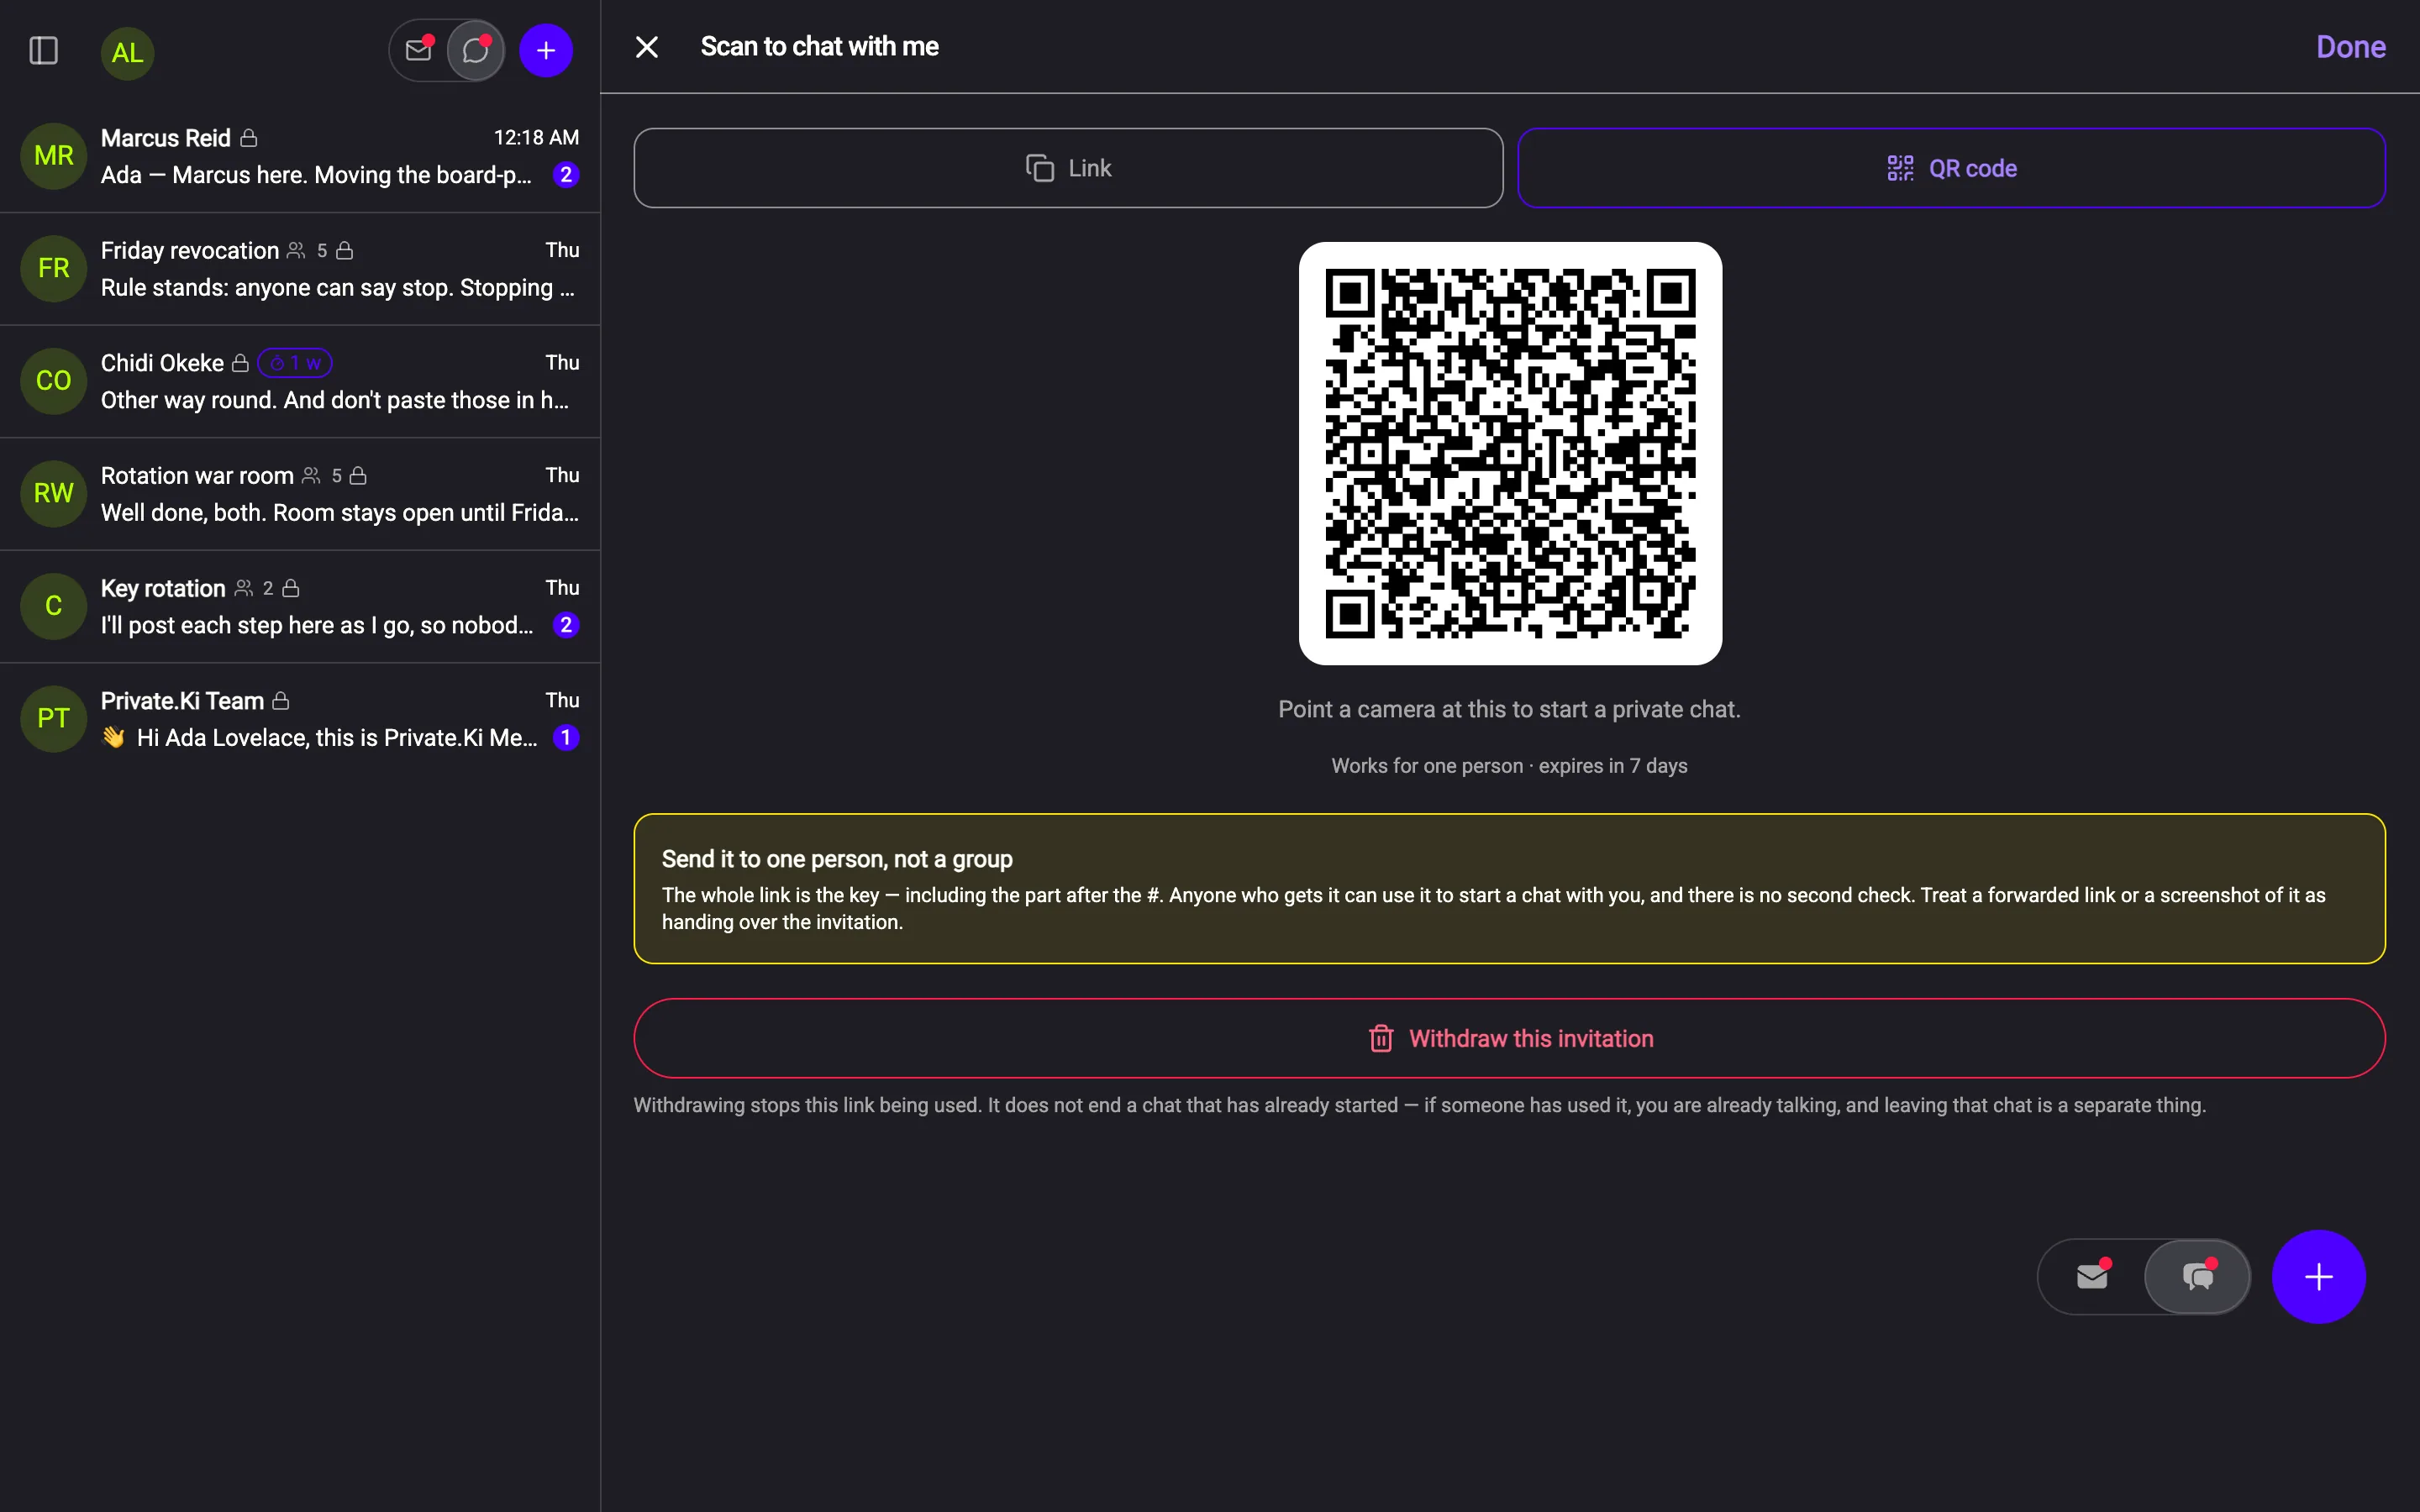Click the purple plus button in the sidebar header
2420x1512 pixels.
[x=546, y=50]
